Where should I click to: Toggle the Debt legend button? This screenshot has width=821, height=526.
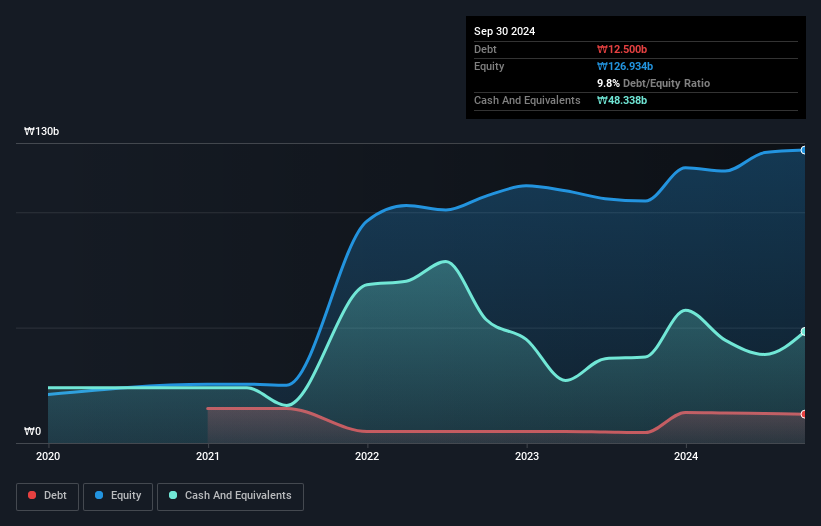(x=48, y=496)
